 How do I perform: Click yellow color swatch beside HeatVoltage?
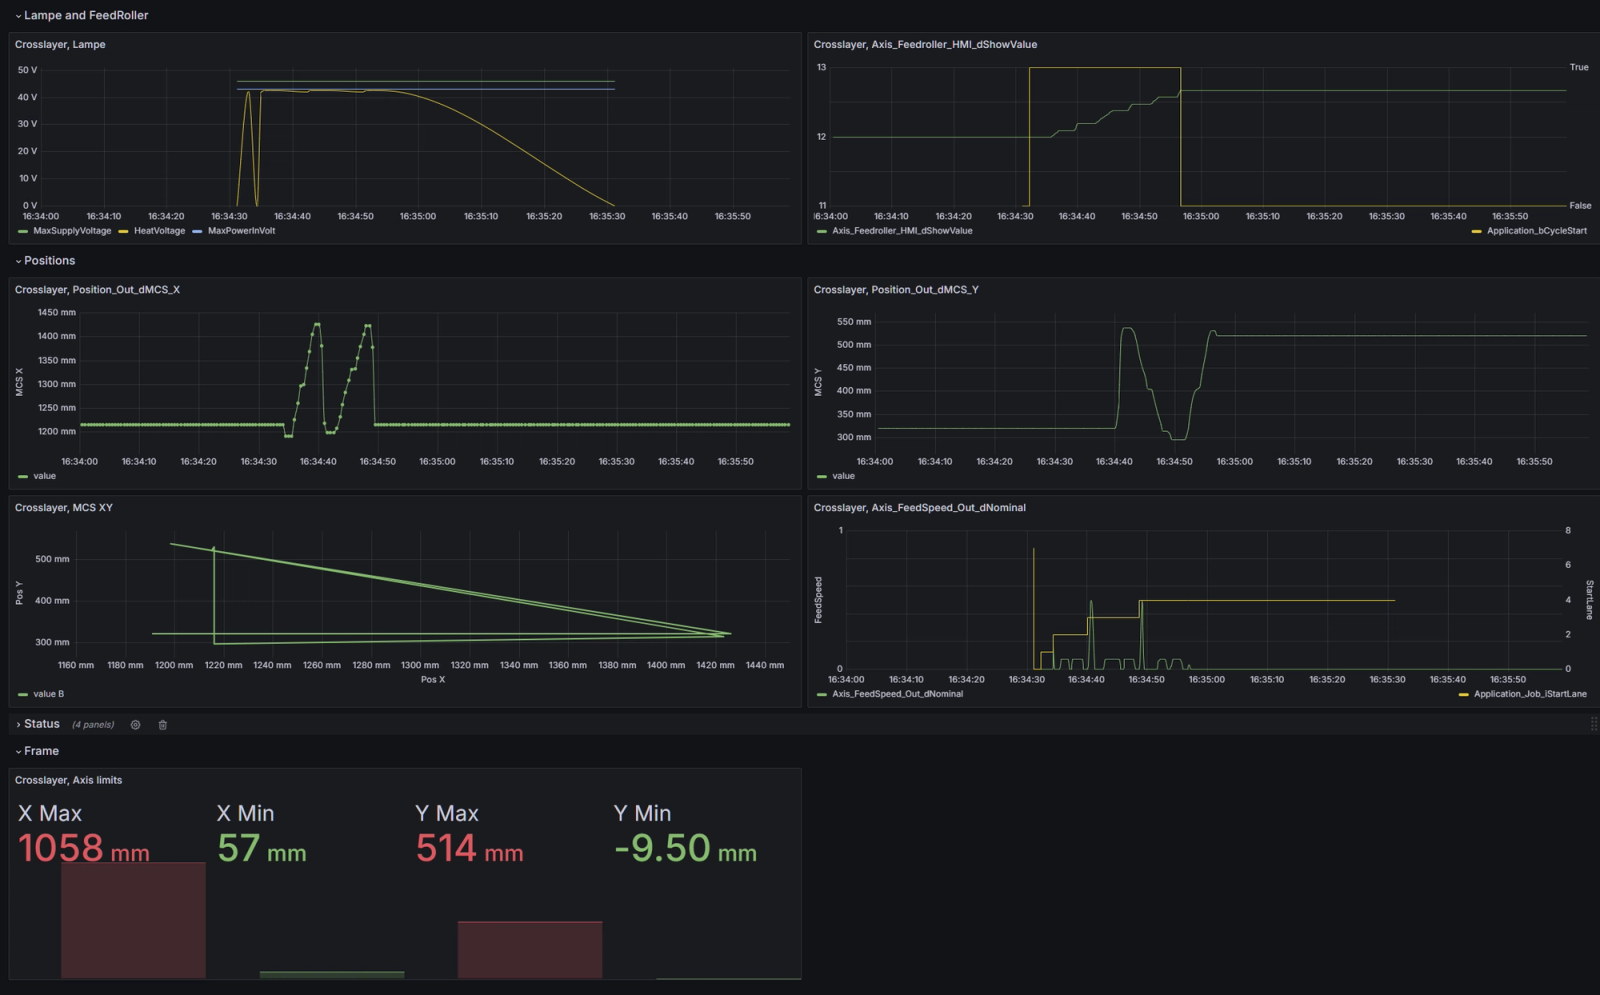coord(123,231)
